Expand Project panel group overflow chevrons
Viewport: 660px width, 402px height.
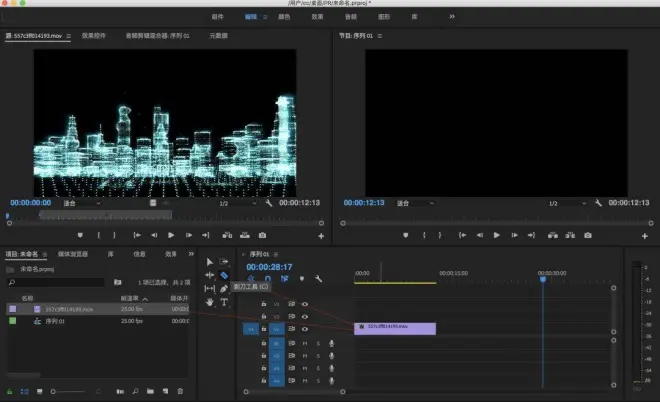(191, 254)
